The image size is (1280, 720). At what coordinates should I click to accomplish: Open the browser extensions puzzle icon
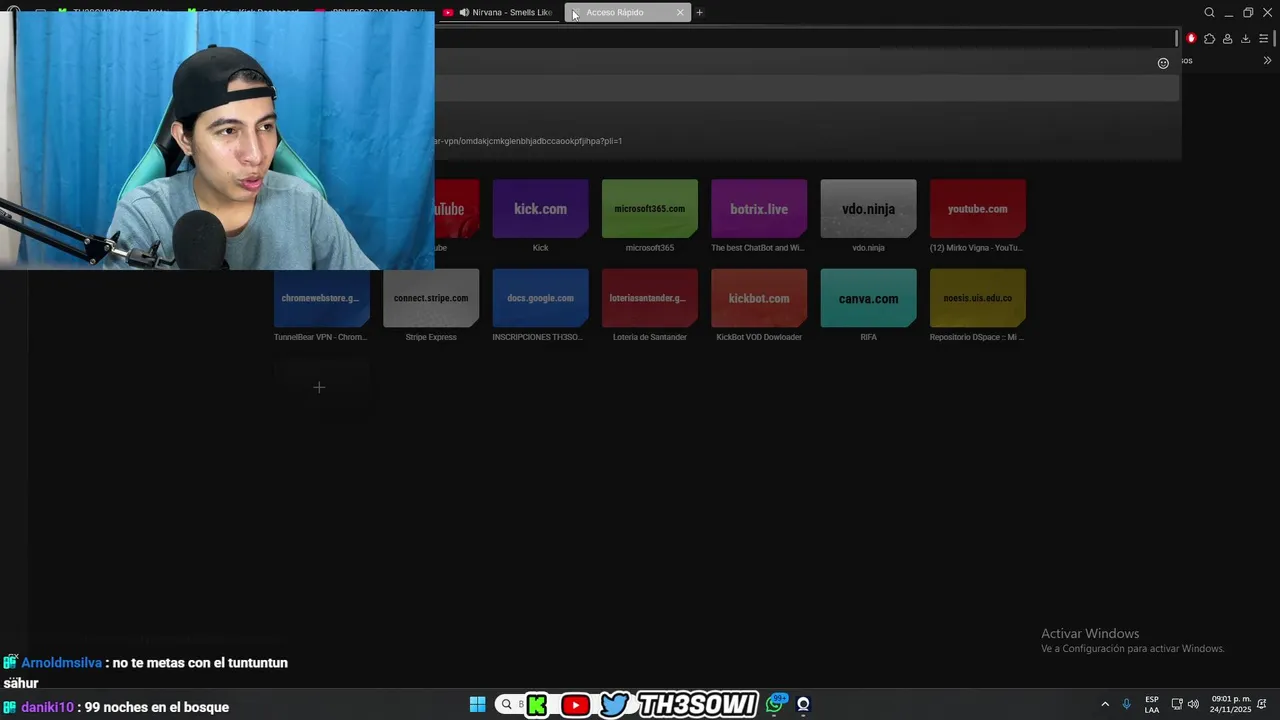click(1209, 38)
